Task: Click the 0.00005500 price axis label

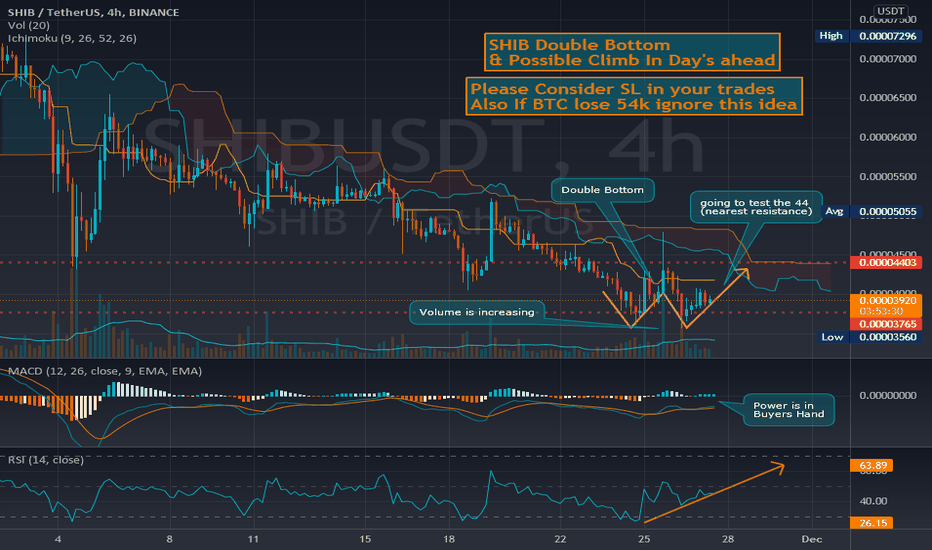Action: 887,177
